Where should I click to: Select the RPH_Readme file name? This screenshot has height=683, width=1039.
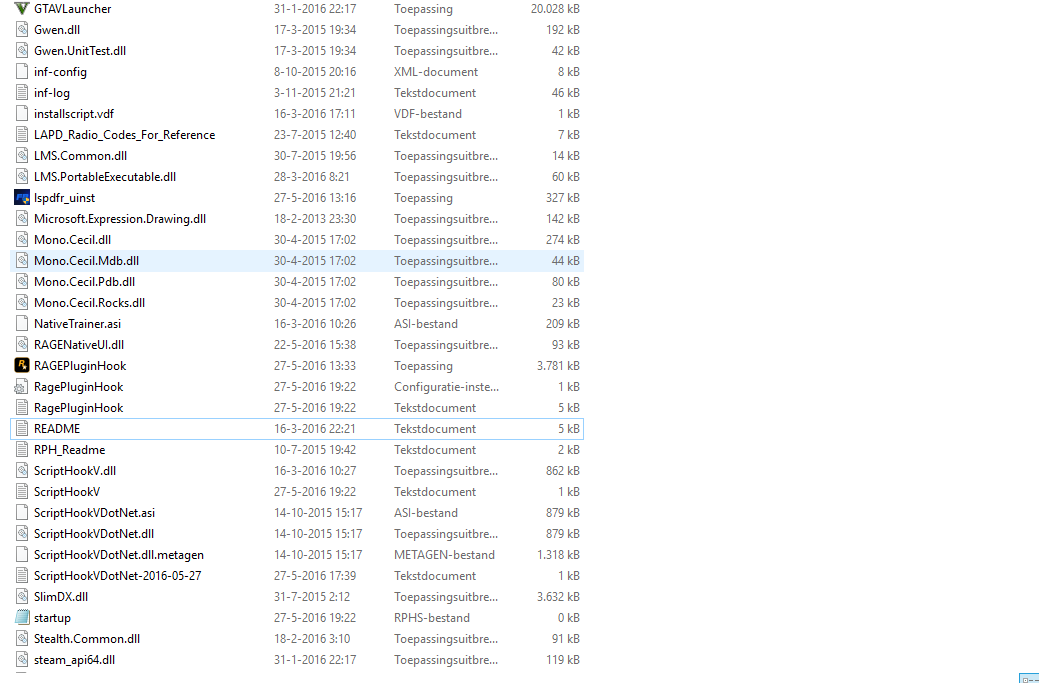[x=70, y=450]
